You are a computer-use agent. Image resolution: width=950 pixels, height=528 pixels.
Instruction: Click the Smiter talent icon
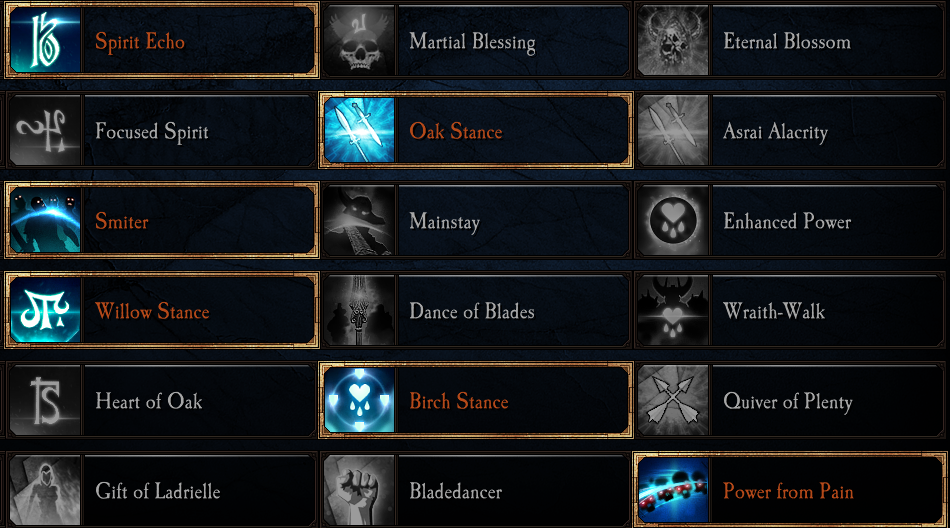tap(45, 221)
